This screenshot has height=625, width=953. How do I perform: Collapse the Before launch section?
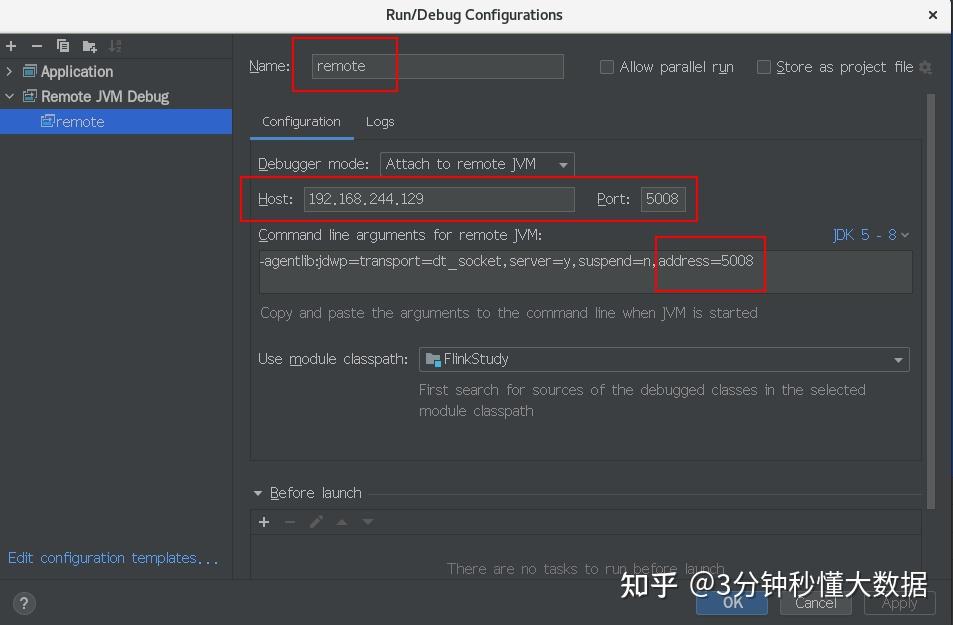258,492
